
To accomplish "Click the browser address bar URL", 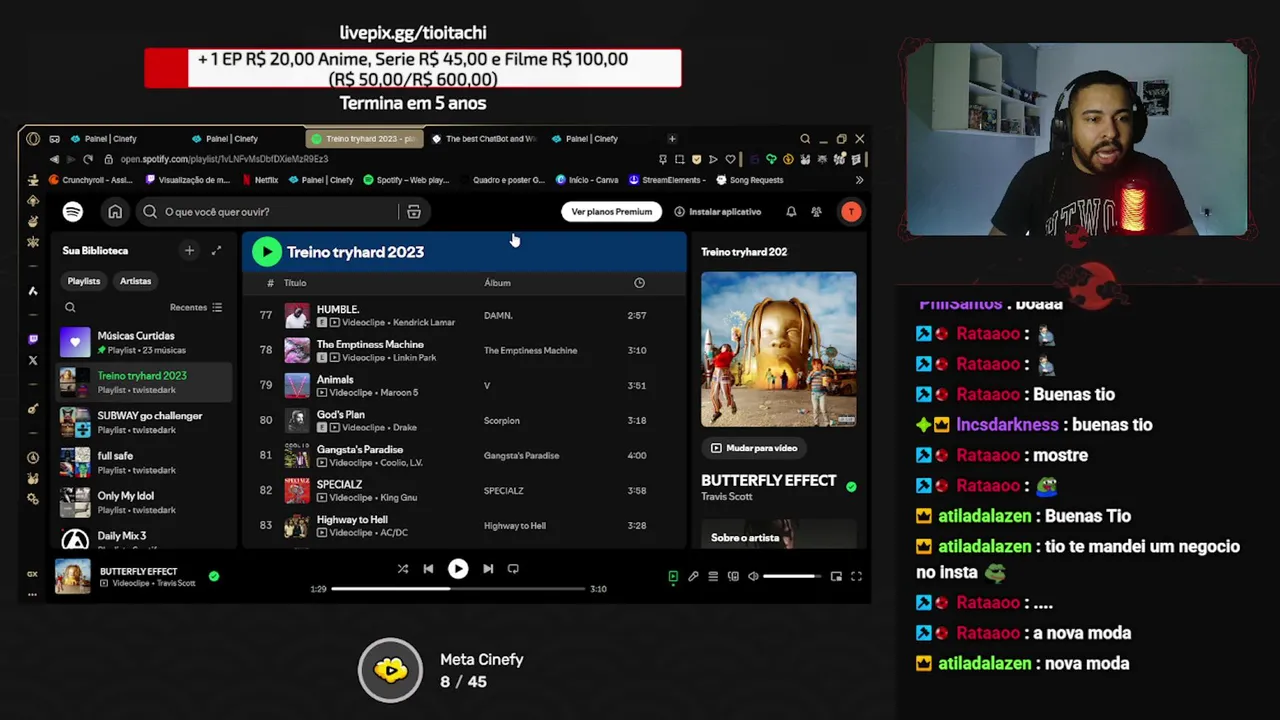I will click(x=224, y=159).
